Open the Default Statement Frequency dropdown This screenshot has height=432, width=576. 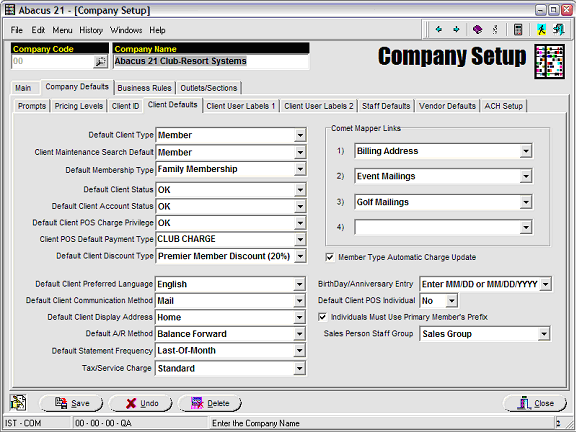coord(299,350)
